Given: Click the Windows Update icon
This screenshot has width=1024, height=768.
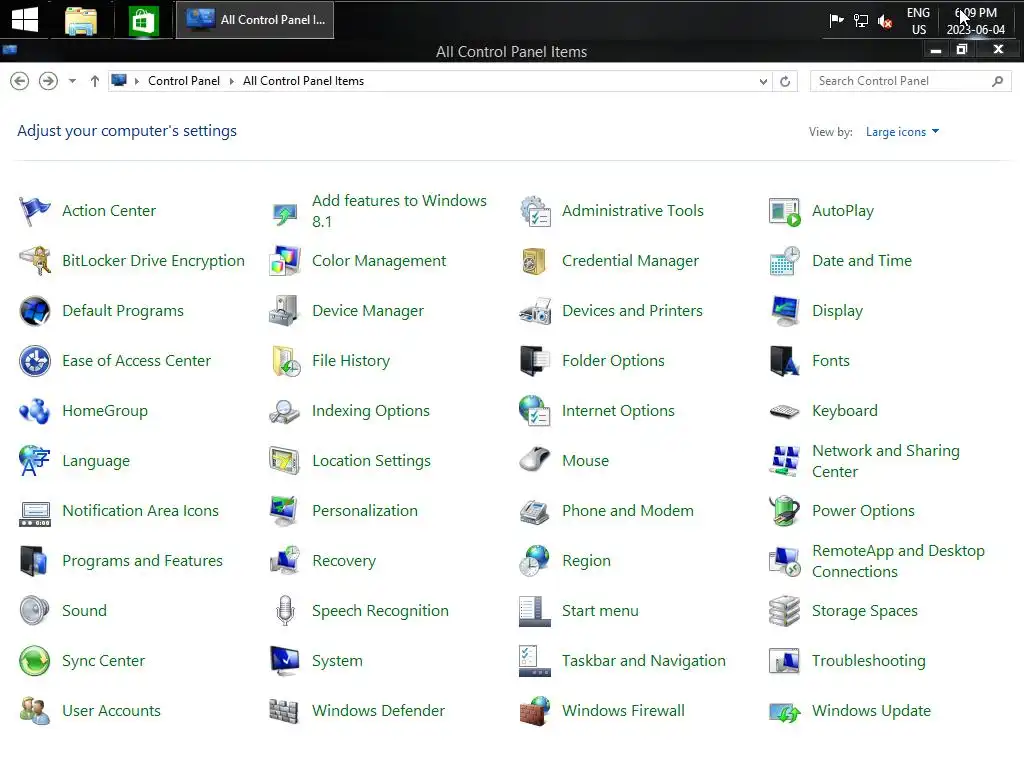Looking at the screenshot, I should [785, 711].
